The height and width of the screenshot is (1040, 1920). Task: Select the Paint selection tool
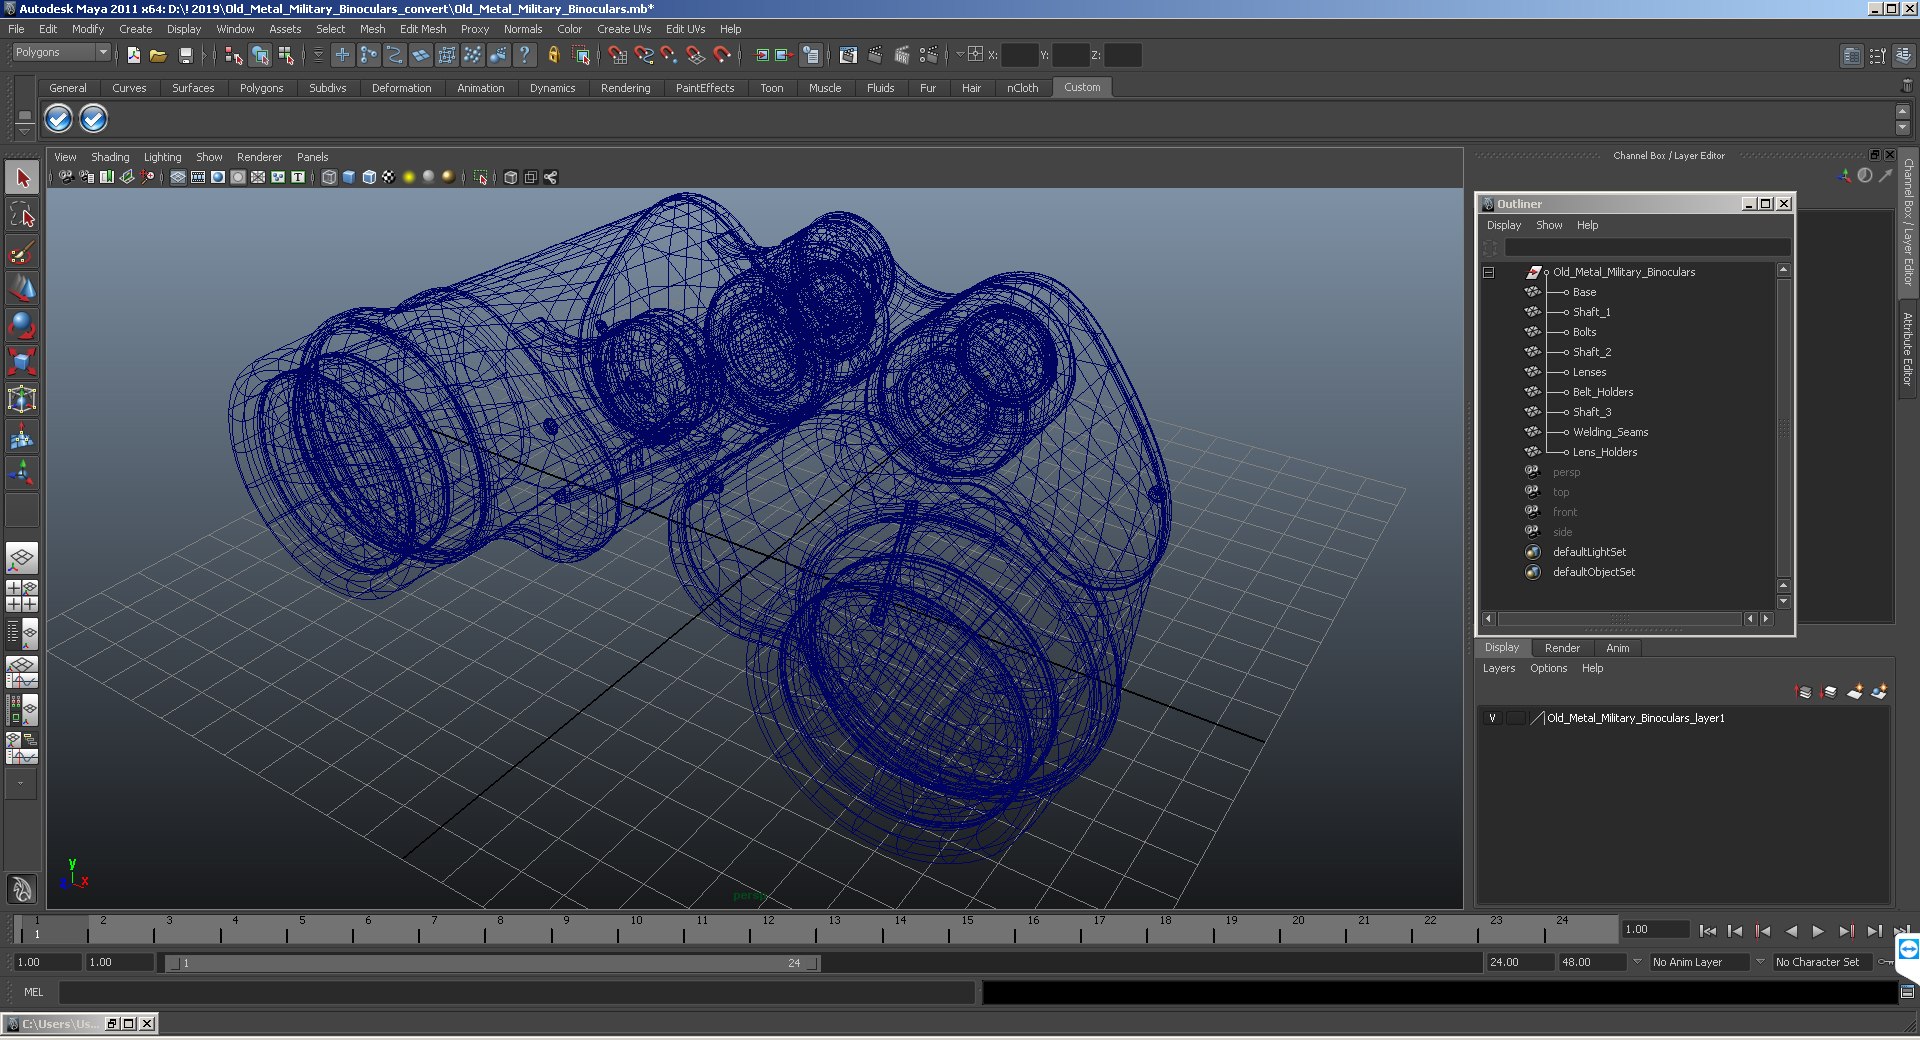(x=22, y=252)
